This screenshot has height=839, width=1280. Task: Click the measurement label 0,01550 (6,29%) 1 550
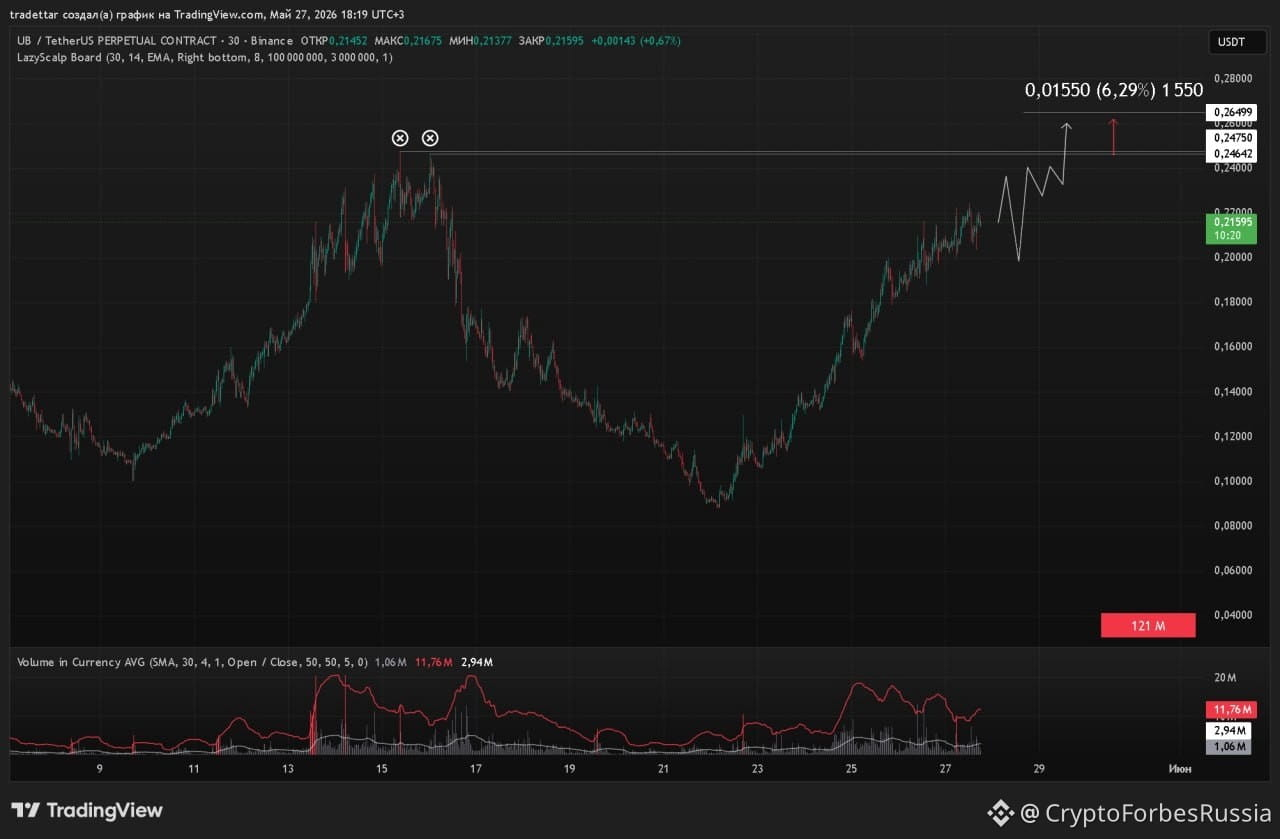click(1114, 90)
